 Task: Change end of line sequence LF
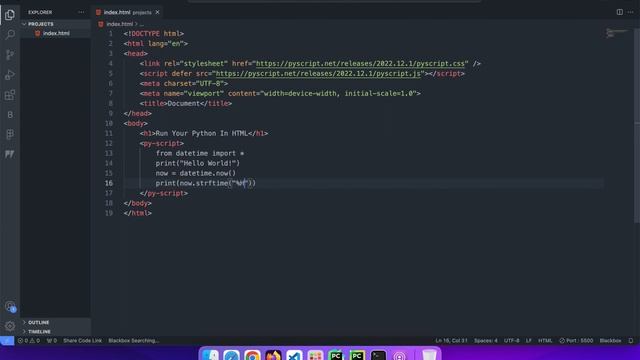[529, 340]
